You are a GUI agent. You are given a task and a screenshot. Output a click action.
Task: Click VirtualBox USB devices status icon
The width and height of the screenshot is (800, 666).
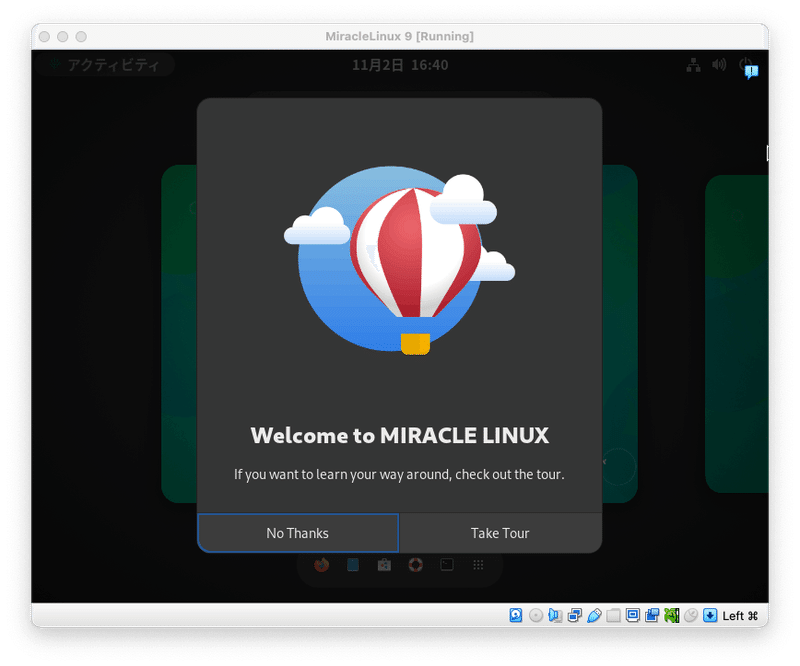[x=594, y=615]
